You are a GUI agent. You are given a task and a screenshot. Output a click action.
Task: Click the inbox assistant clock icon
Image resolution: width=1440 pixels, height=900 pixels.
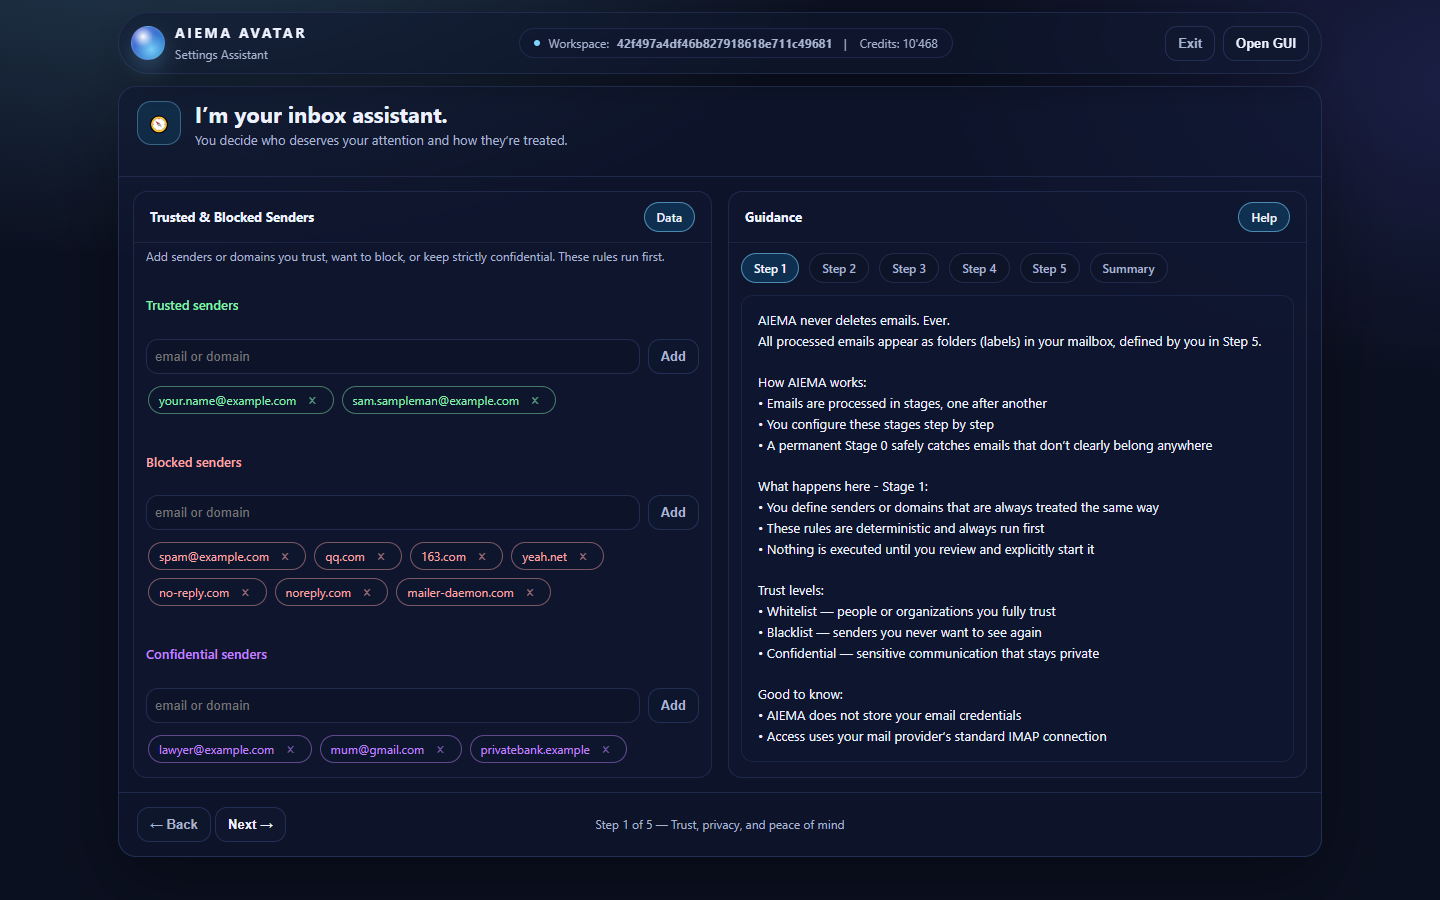(x=159, y=124)
